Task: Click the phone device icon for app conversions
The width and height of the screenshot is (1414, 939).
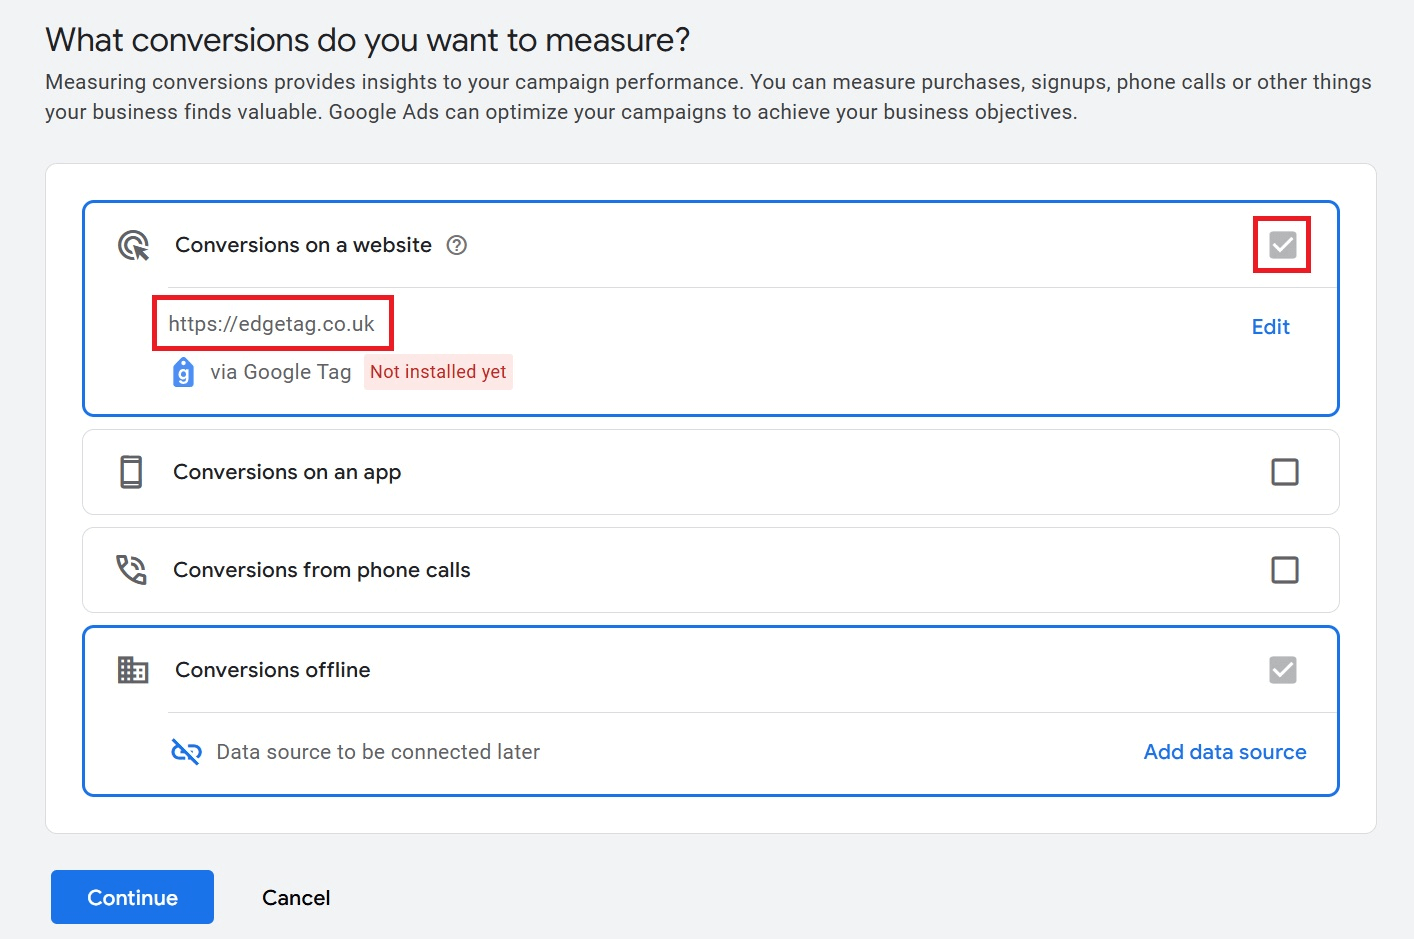Action: click(131, 472)
